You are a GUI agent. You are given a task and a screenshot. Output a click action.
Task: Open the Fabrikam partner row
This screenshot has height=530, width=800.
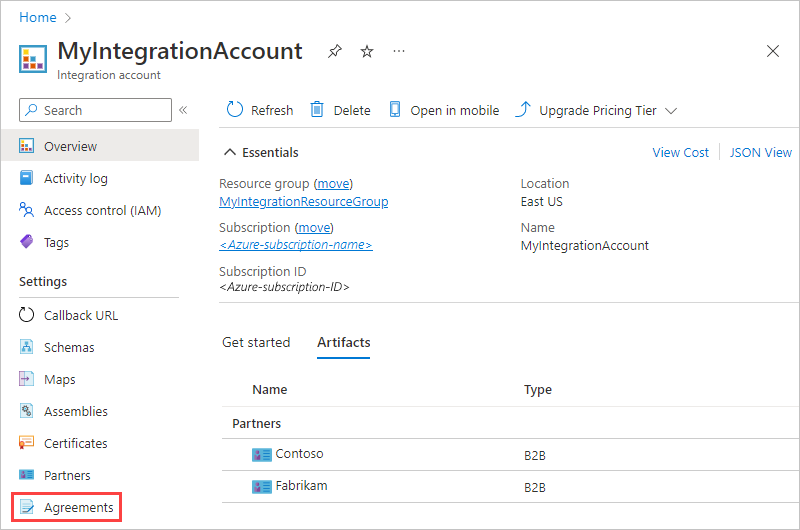tap(301, 486)
